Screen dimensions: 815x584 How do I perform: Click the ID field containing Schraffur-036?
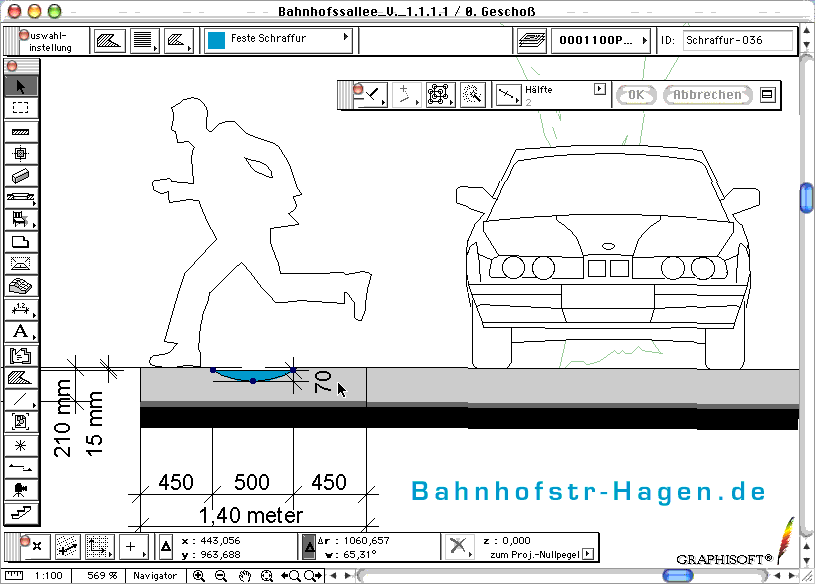click(x=738, y=41)
